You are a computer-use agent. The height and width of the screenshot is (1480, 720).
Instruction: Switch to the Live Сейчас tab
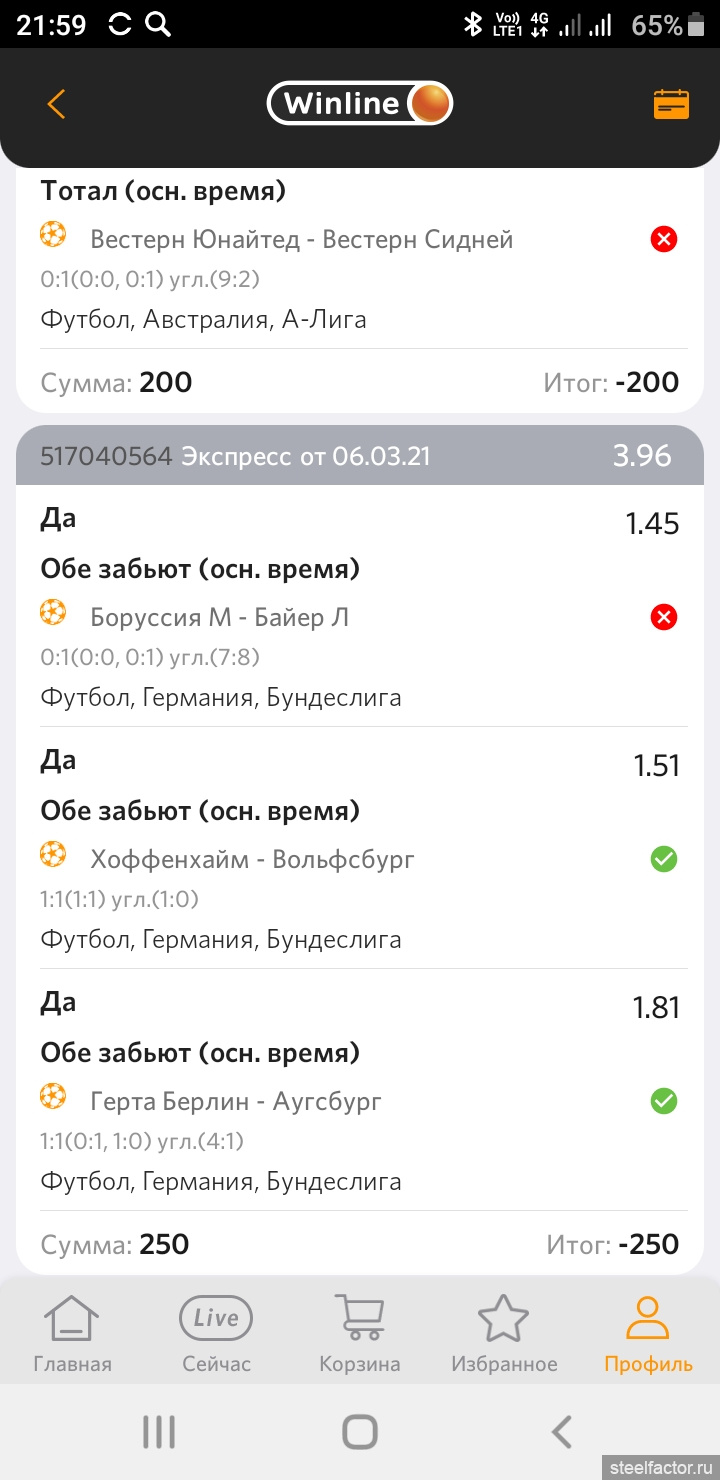(216, 1333)
